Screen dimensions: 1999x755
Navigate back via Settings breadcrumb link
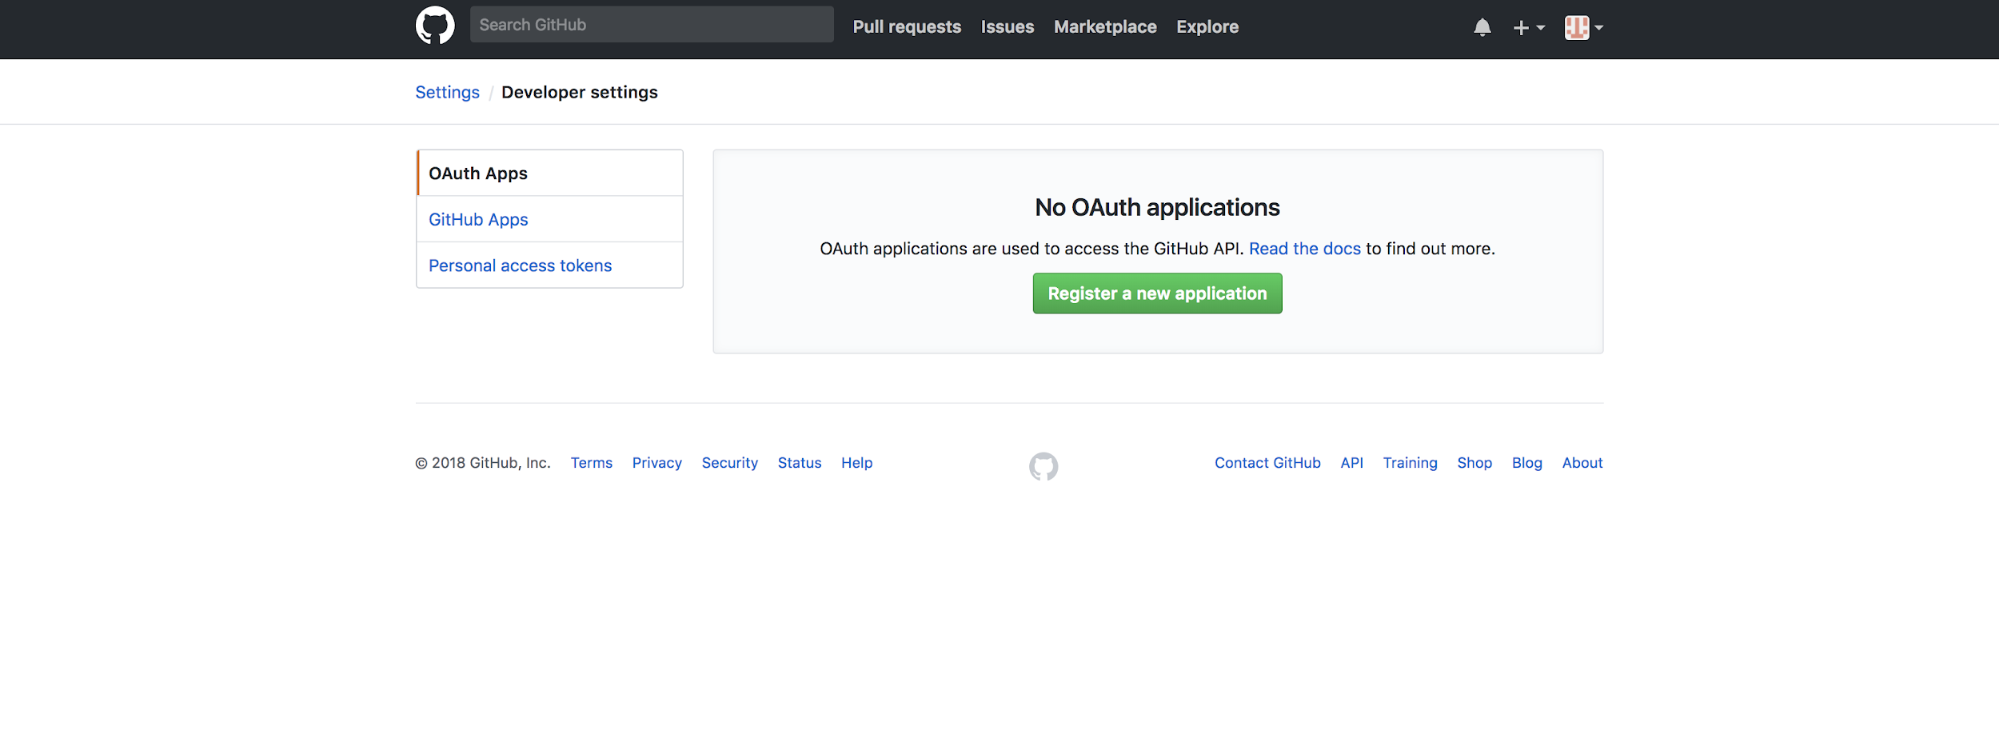447,92
